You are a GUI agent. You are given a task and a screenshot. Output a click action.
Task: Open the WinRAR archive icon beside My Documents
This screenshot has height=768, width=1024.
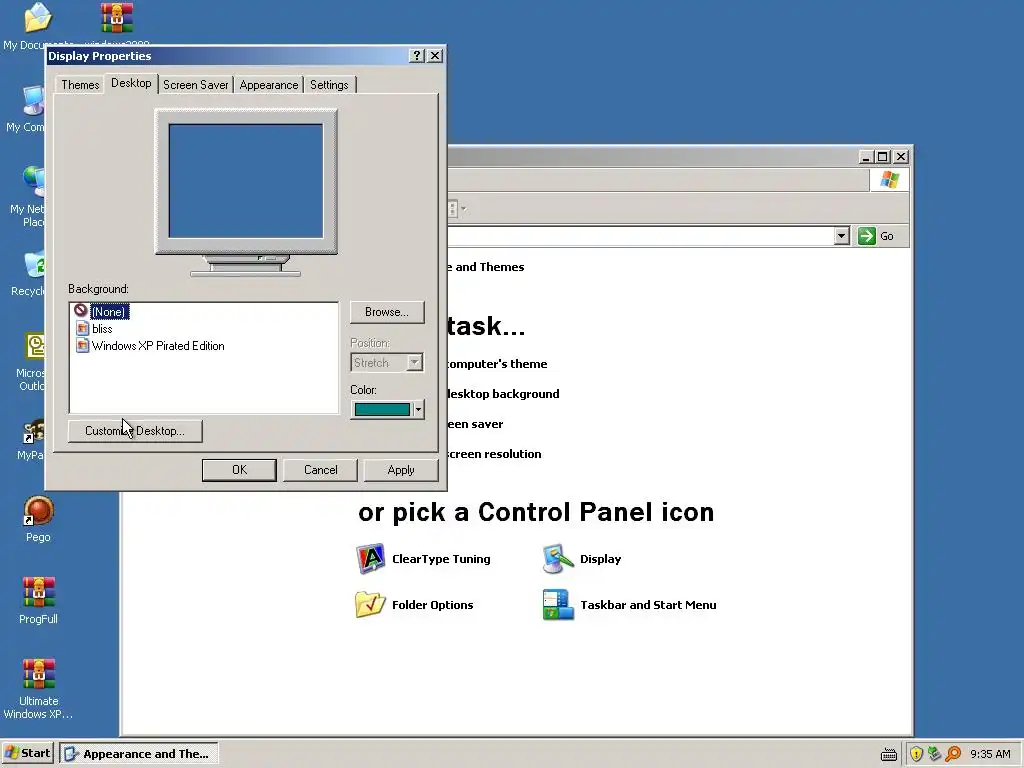click(x=117, y=18)
